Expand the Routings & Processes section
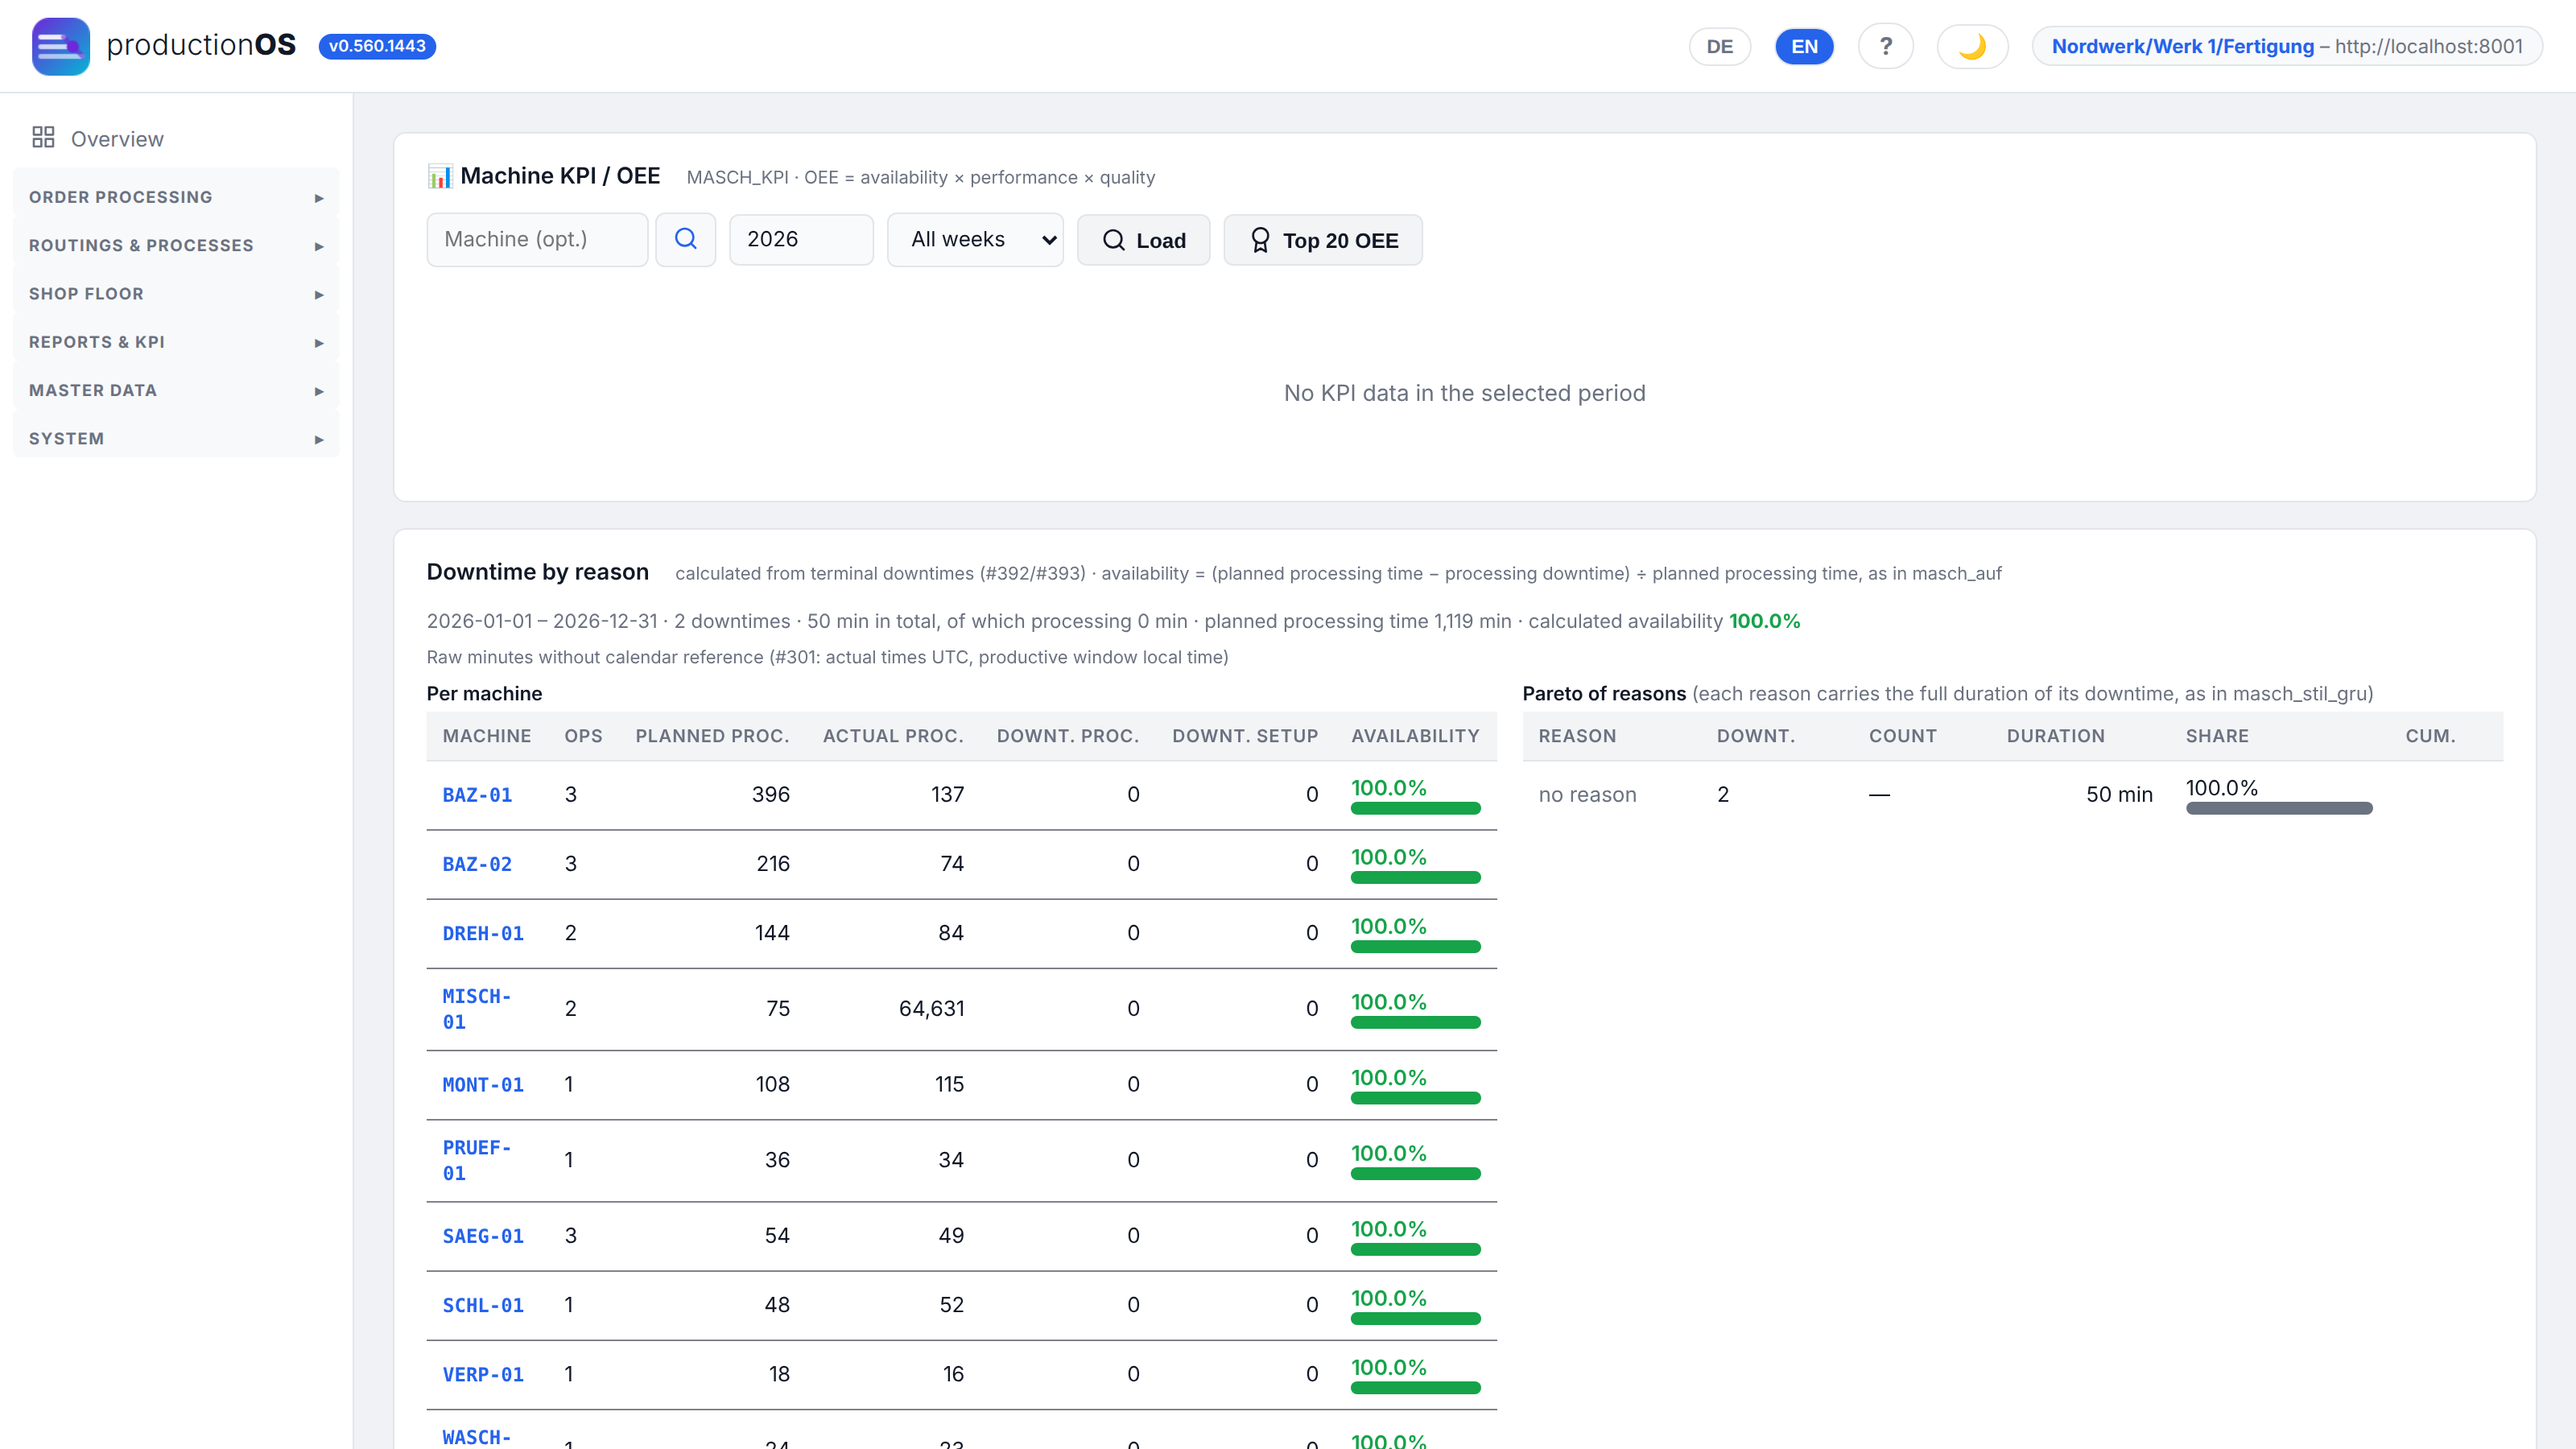The height and width of the screenshot is (1449, 2576). (176, 245)
